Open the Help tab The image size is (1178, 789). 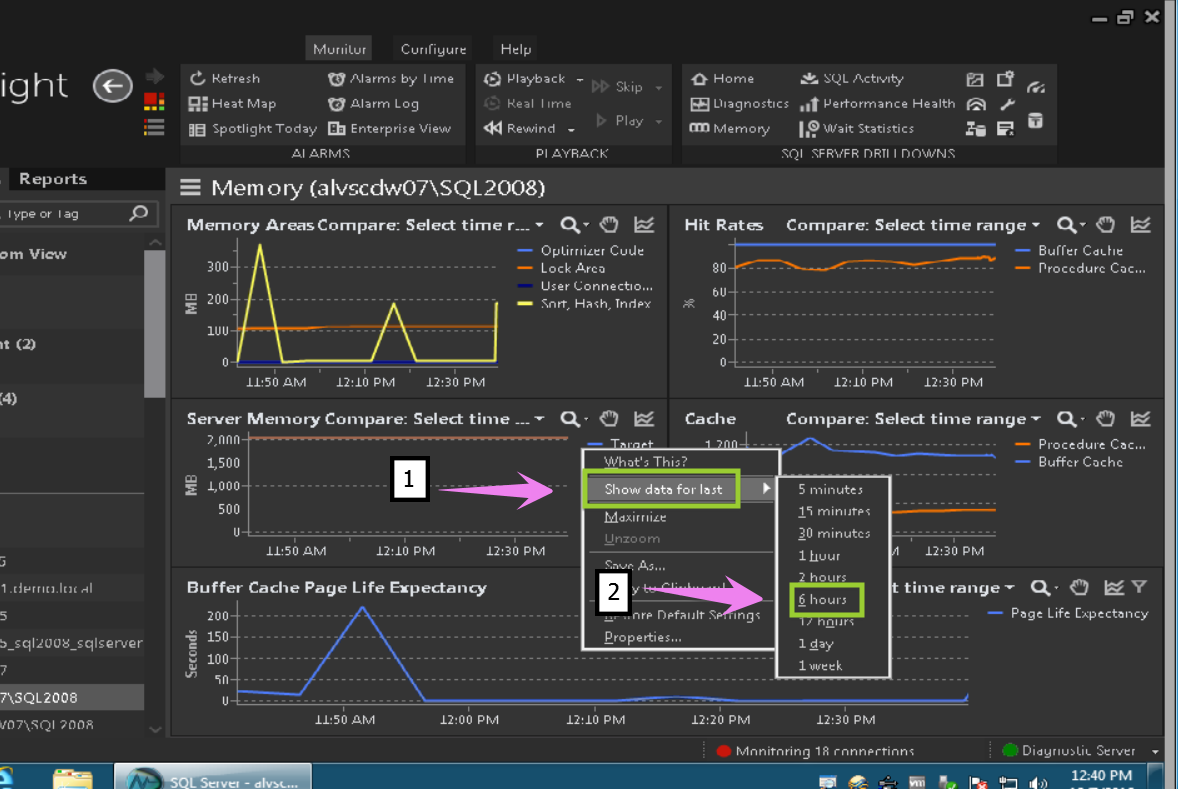516,49
